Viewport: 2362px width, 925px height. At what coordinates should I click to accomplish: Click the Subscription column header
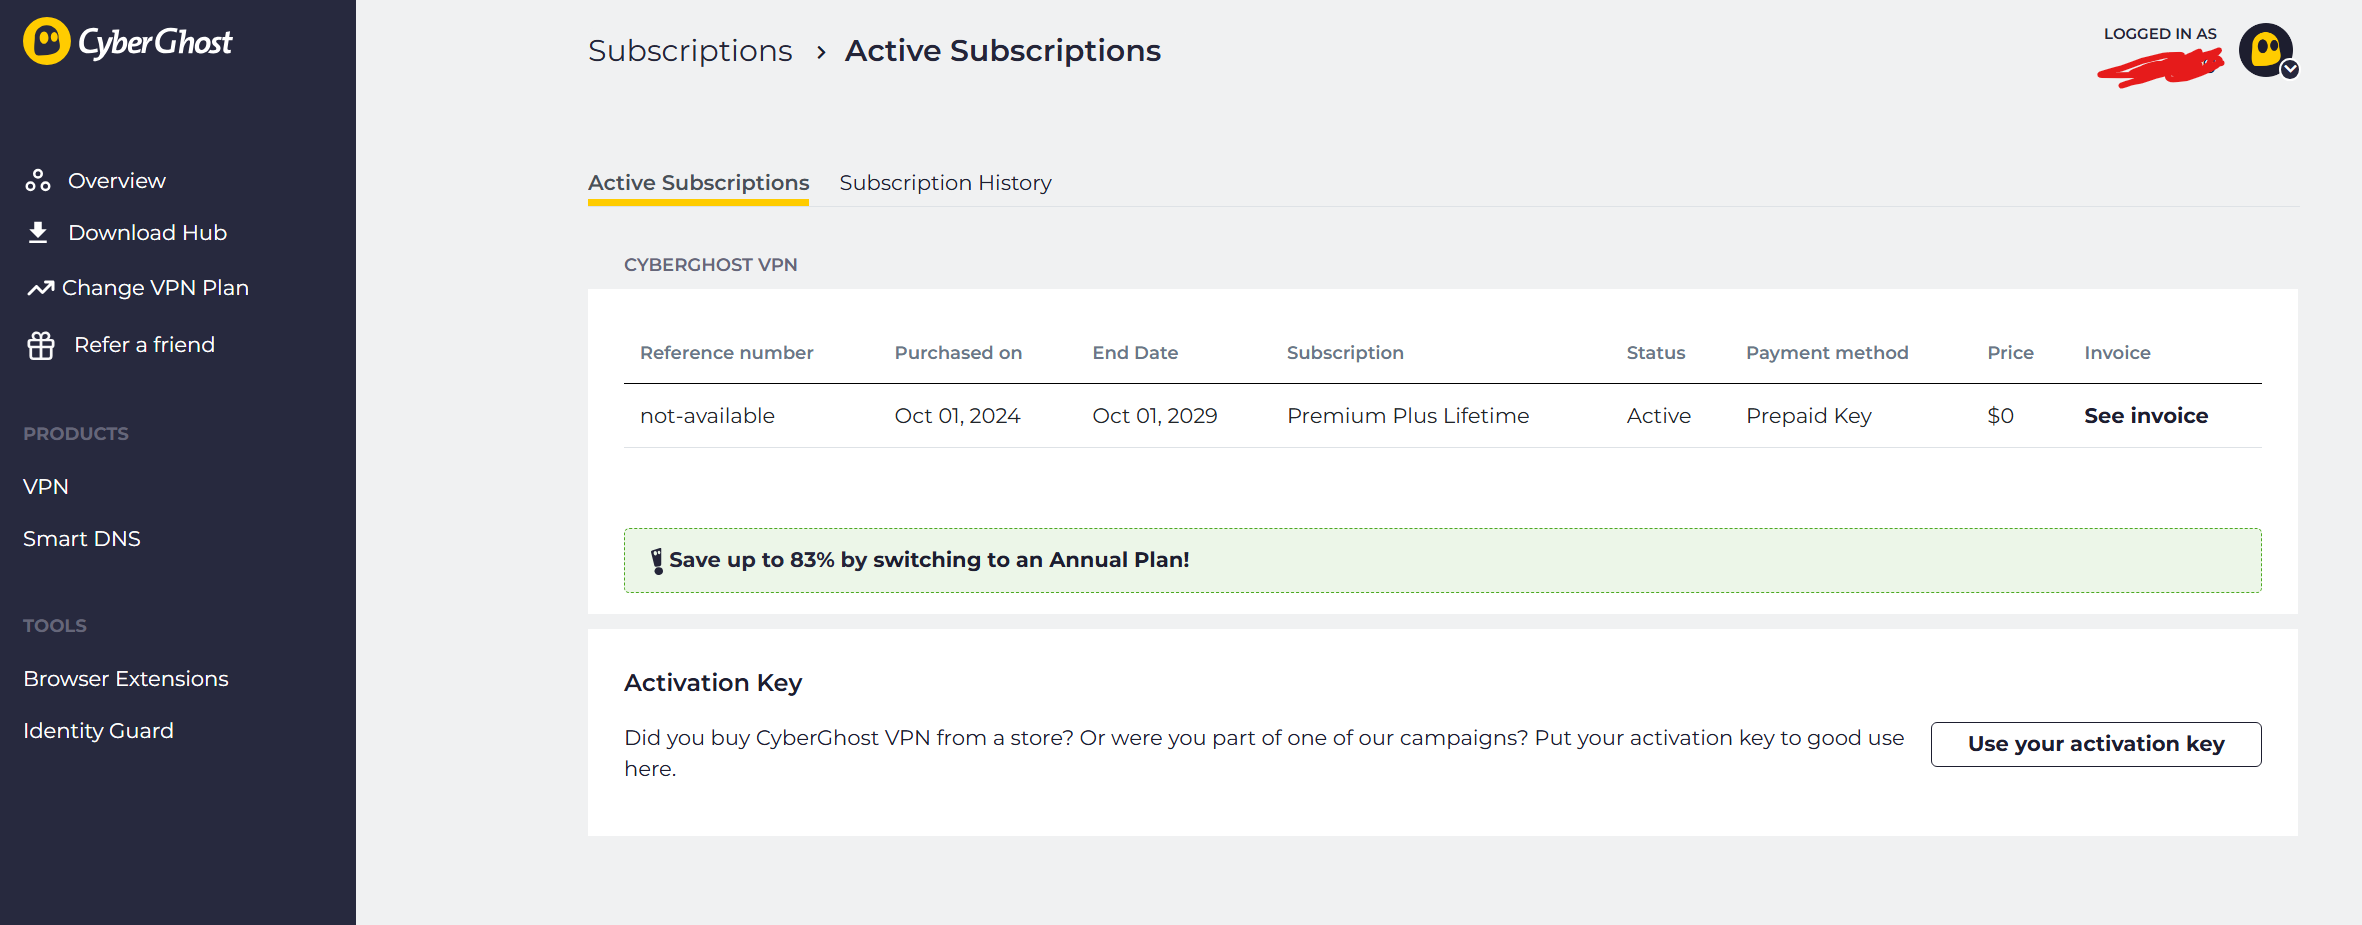(x=1345, y=353)
